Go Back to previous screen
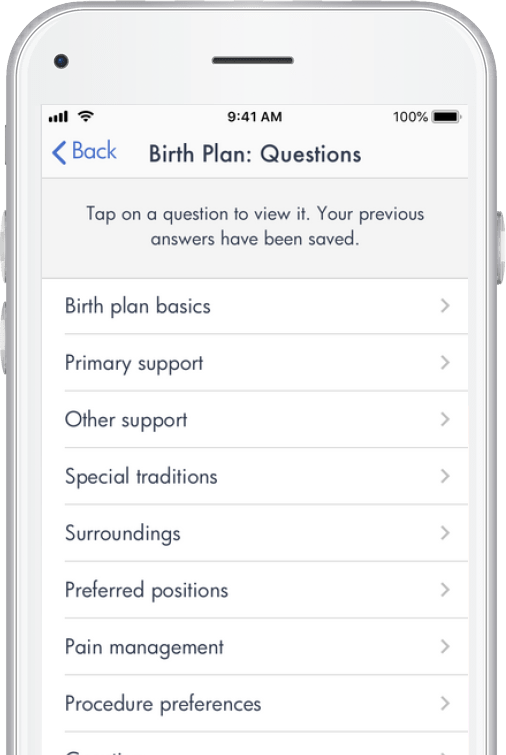Image resolution: width=506 pixels, height=755 pixels. (x=84, y=152)
